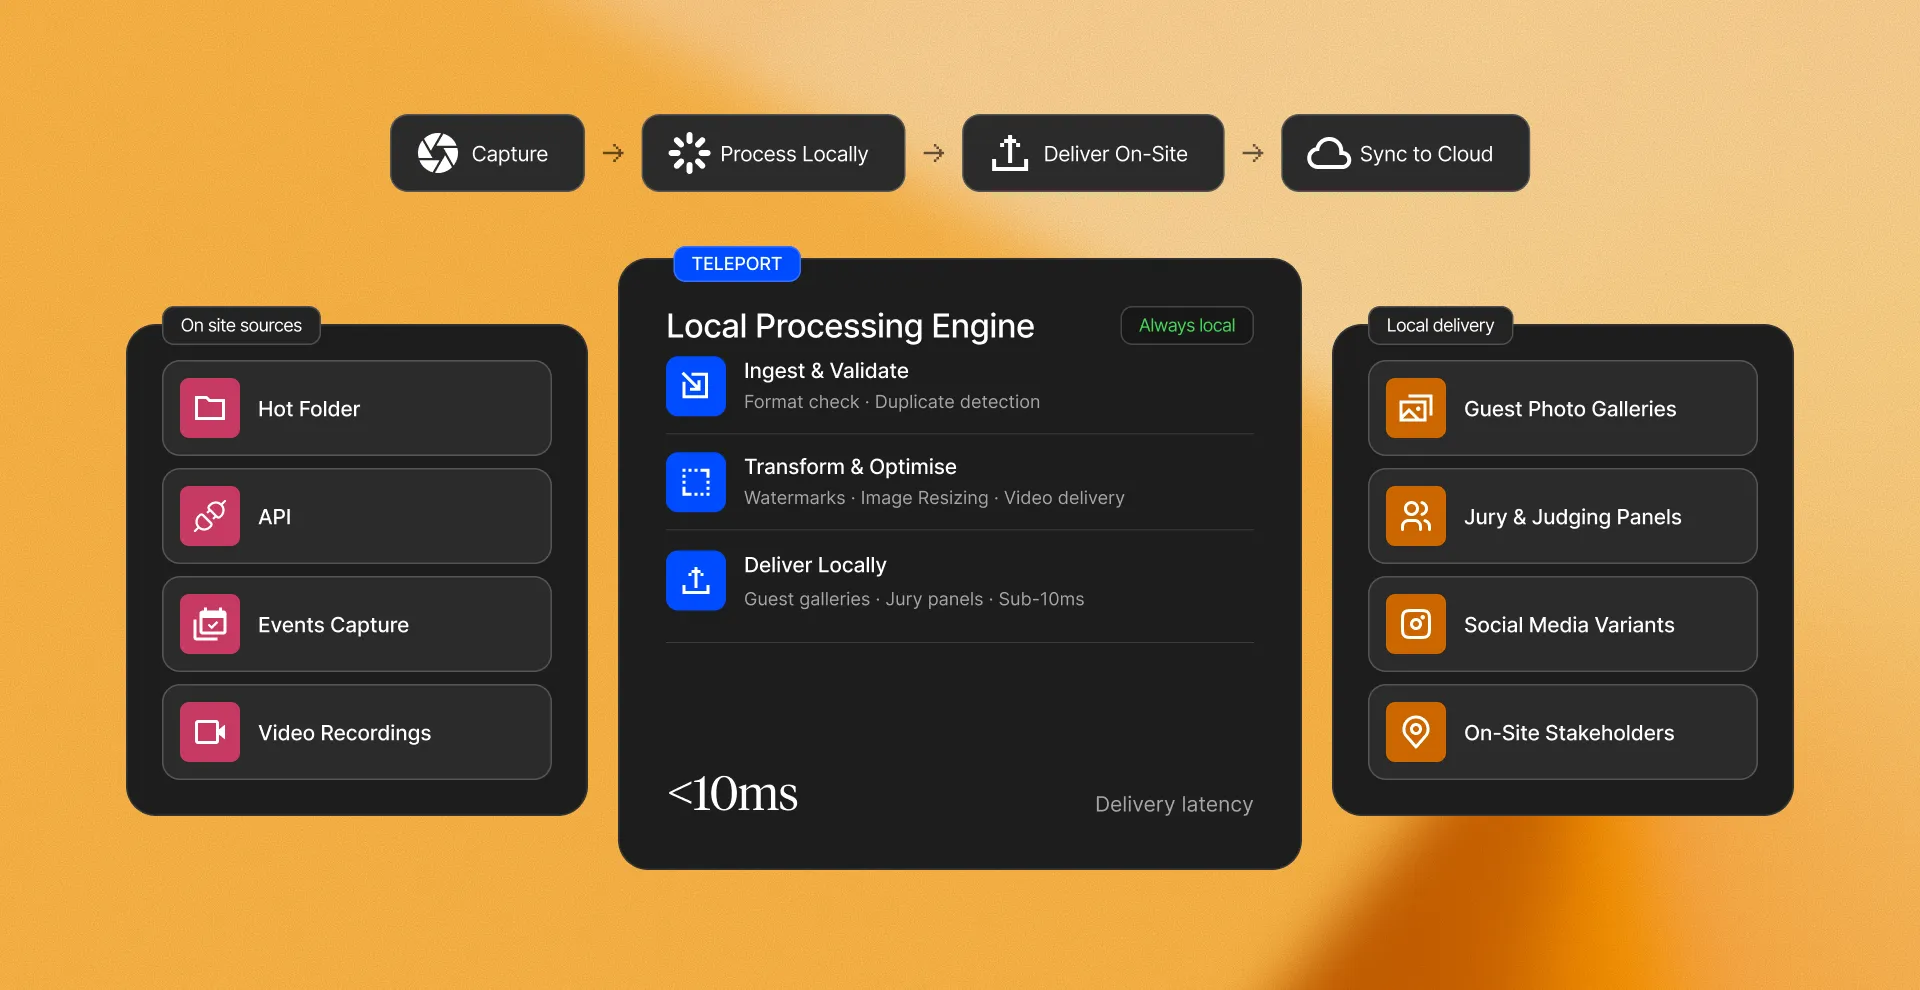This screenshot has width=1920, height=990.
Task: Click the pink Video Recordings camera icon
Action: pos(210,732)
